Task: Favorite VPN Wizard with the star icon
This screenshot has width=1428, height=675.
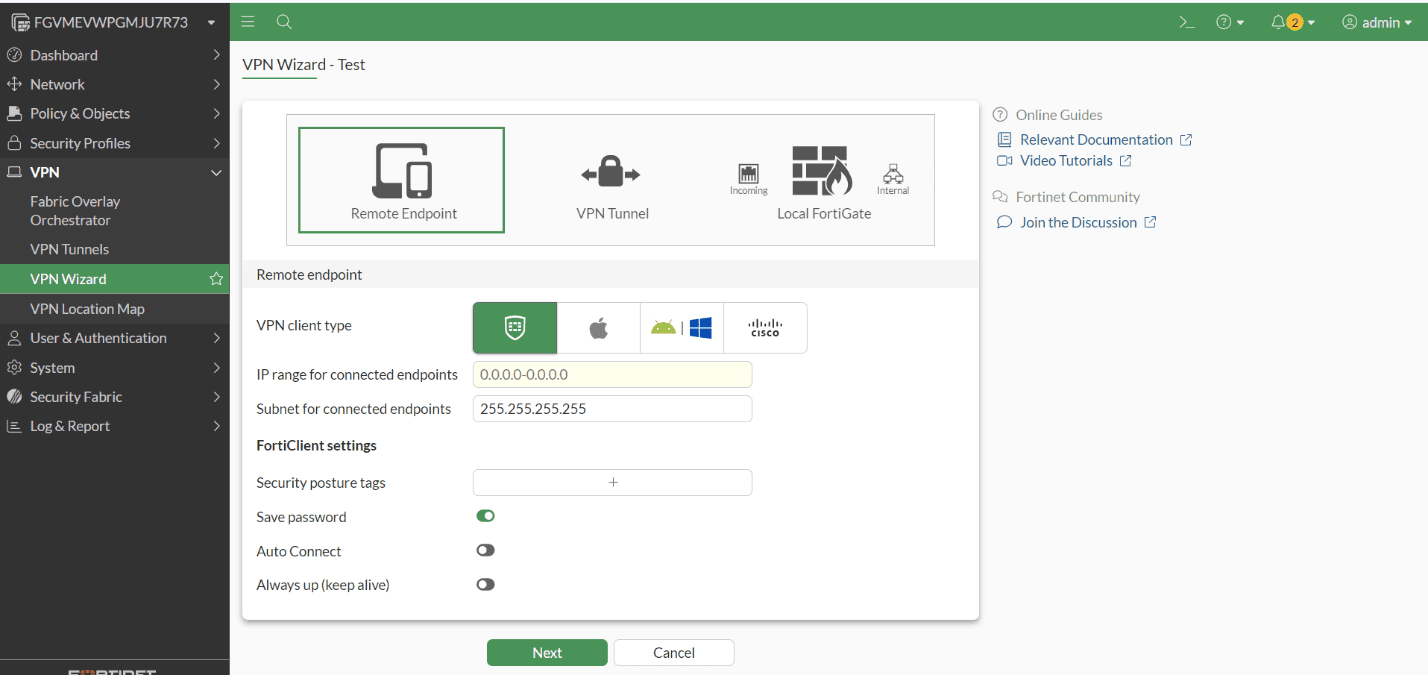Action: 216,279
